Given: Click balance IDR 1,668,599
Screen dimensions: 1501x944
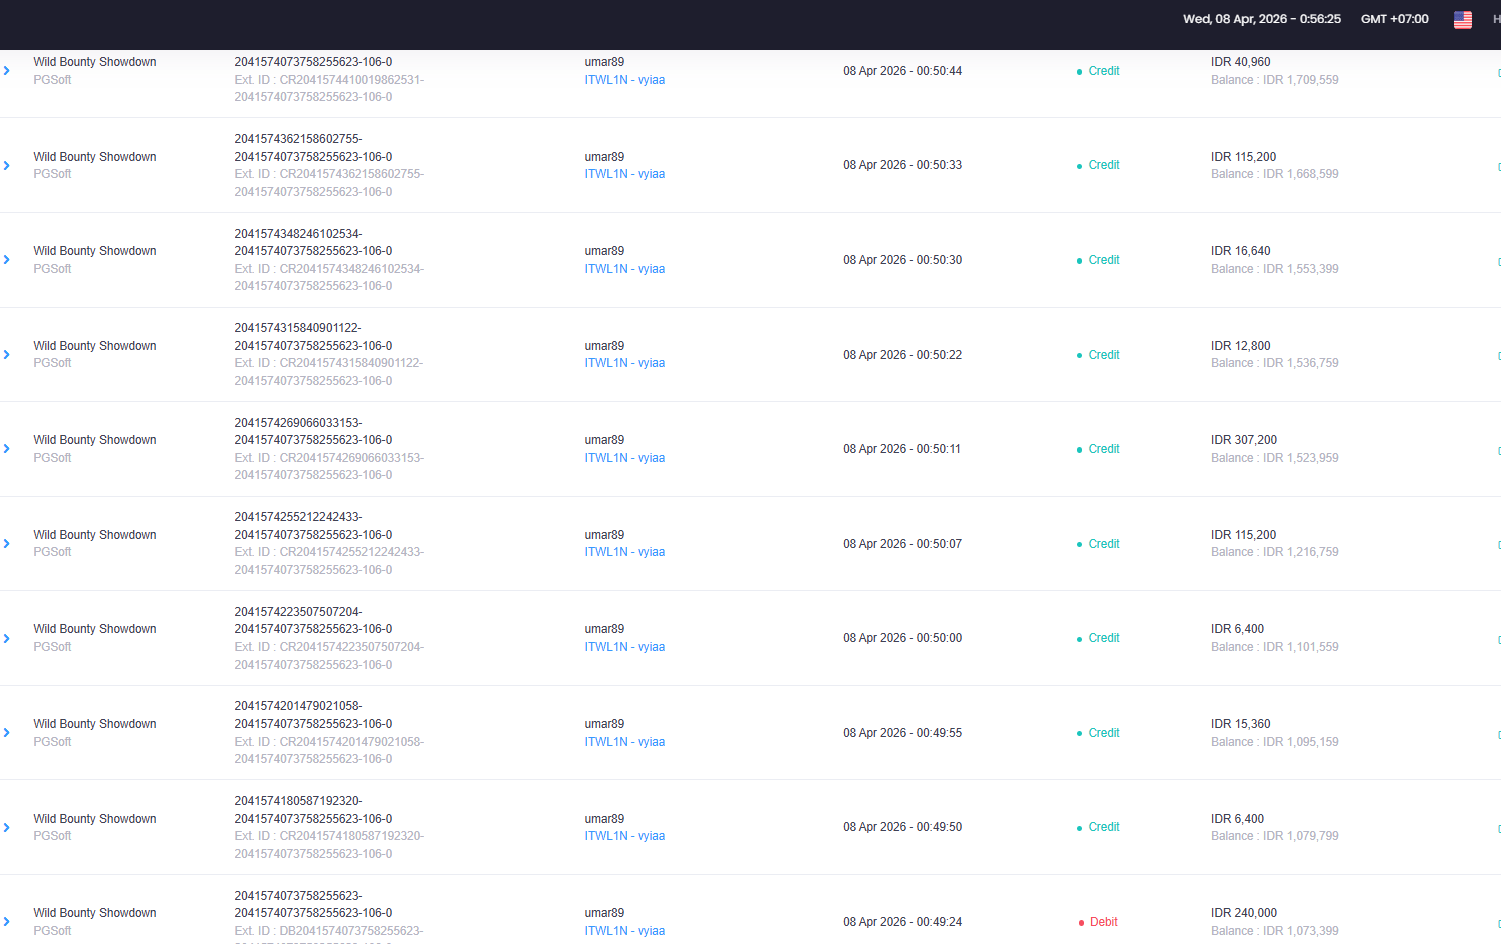Looking at the screenshot, I should (x=1275, y=174).
